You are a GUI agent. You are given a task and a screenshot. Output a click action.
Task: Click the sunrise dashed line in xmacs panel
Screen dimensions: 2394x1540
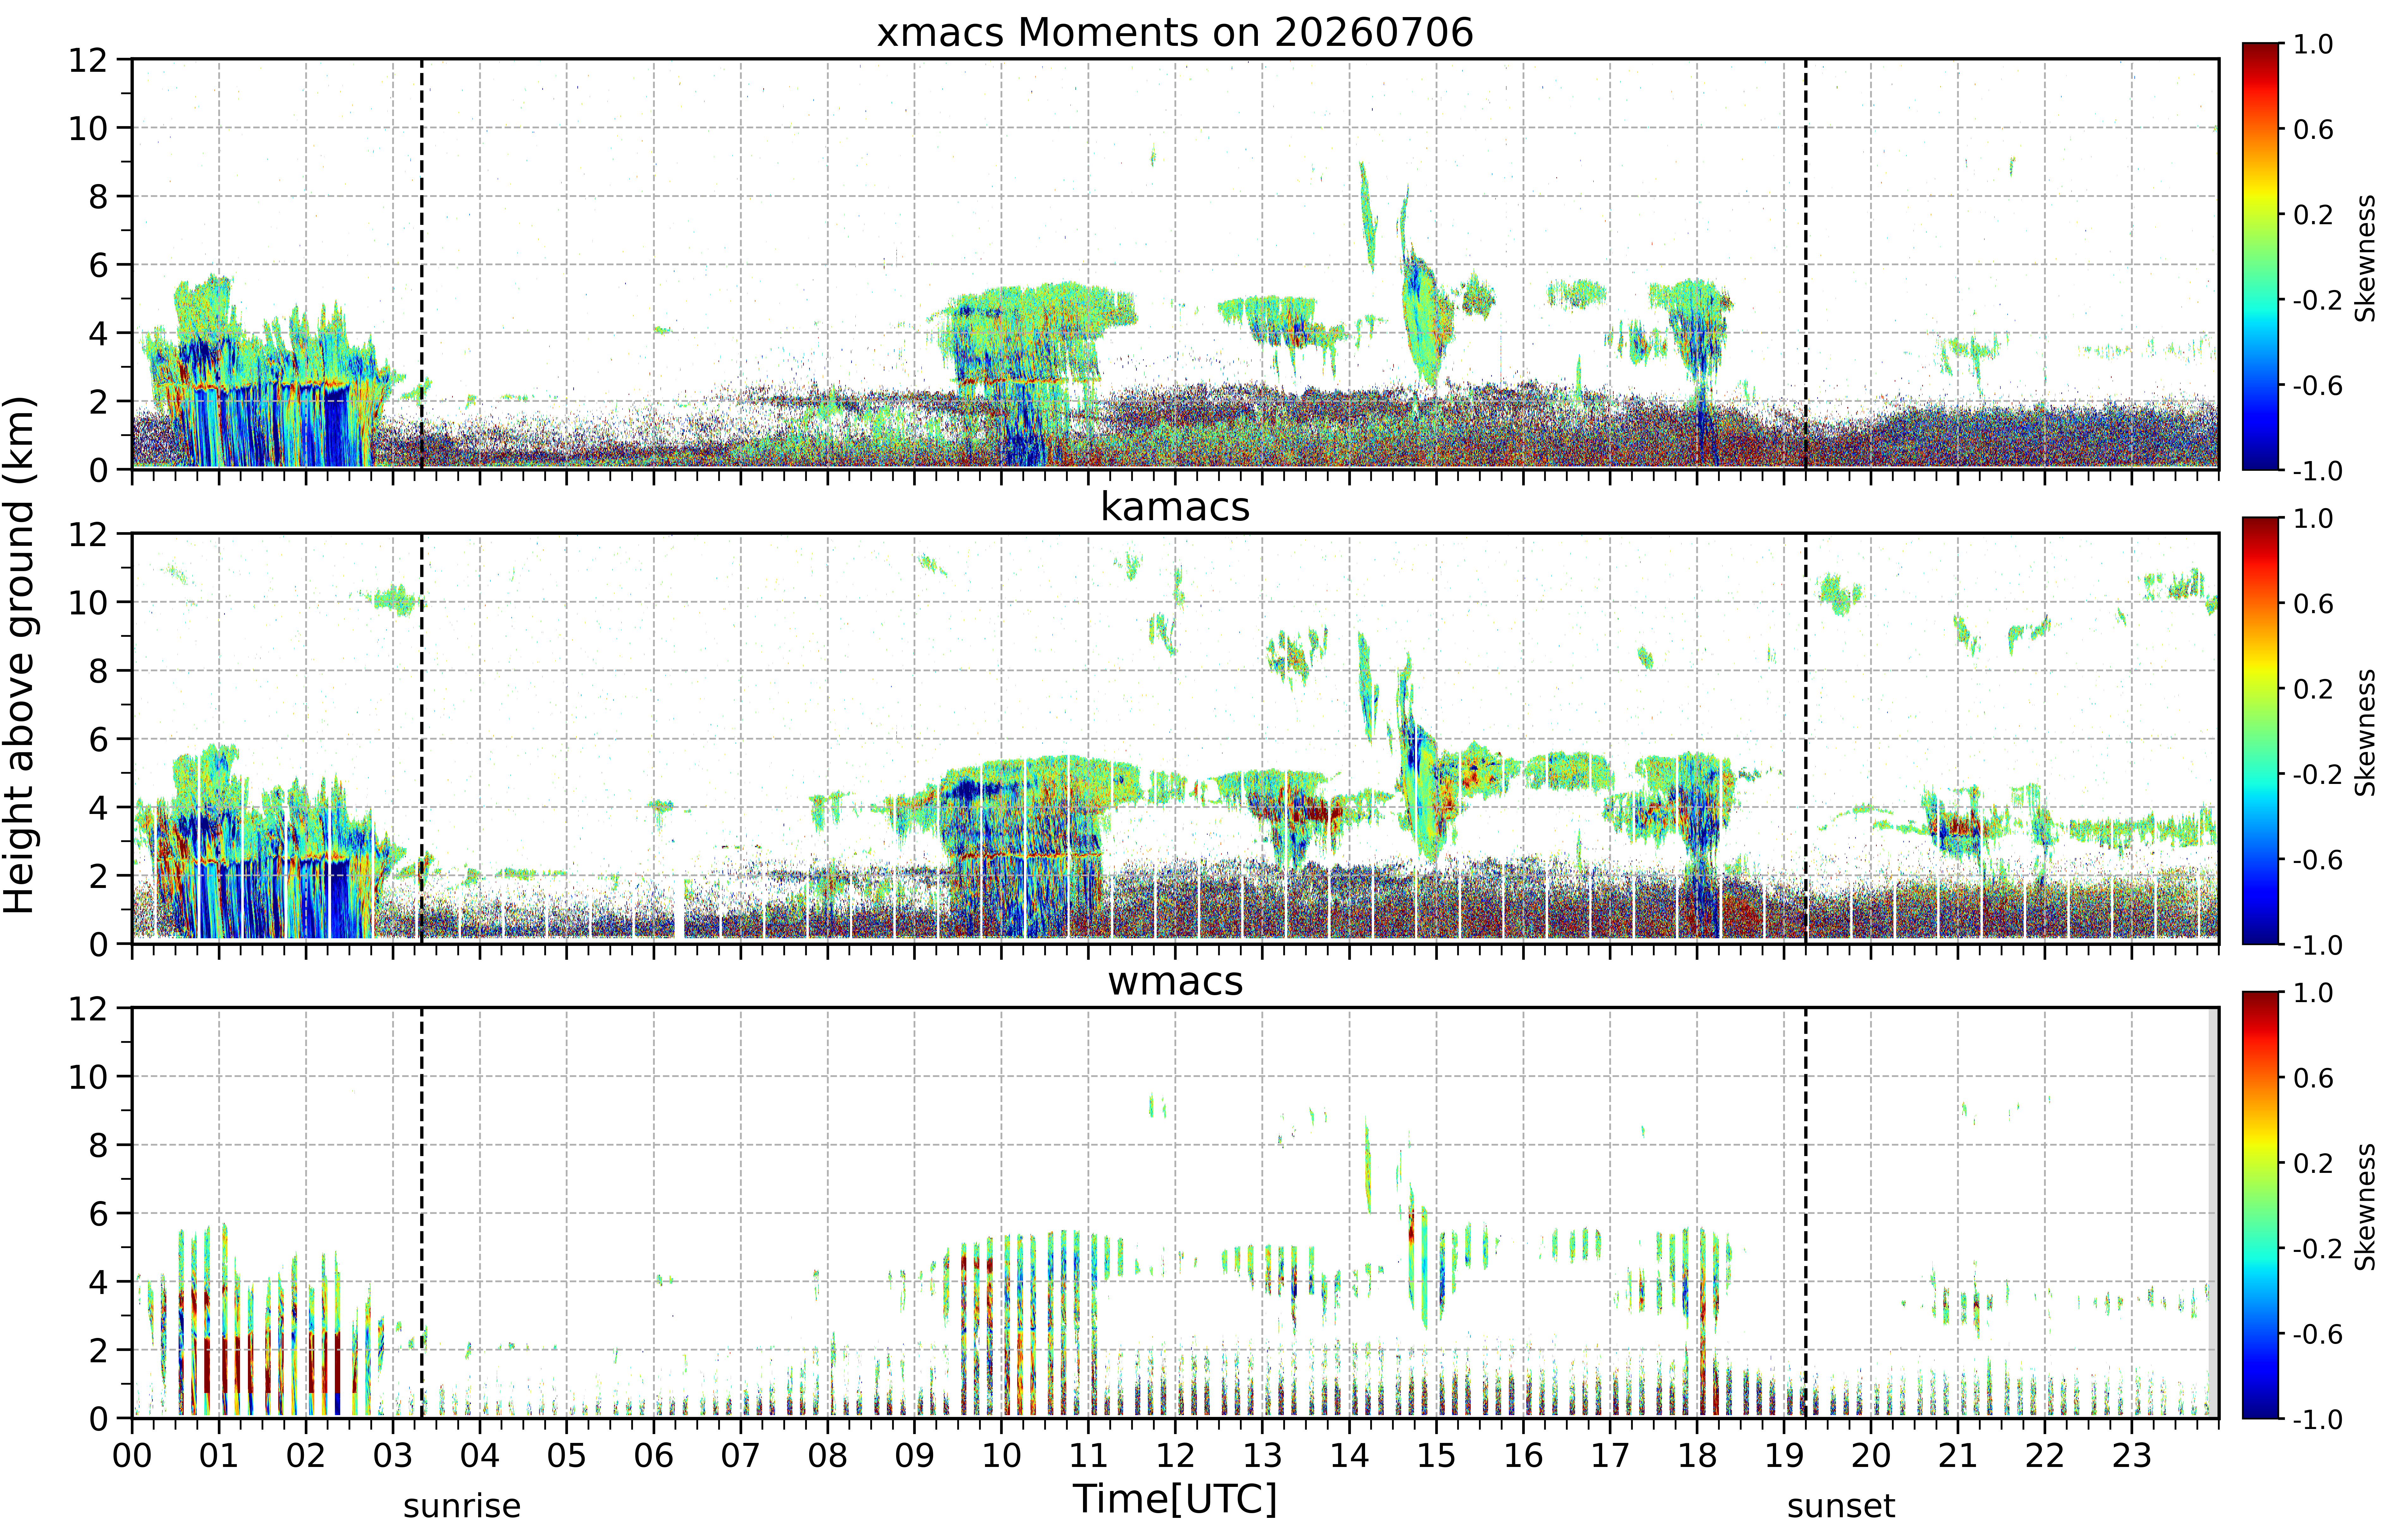tap(422, 264)
